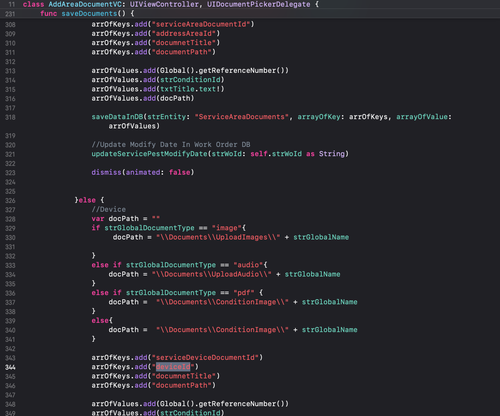Click "UIDocumentPickerDelegate" in the class header

pos(258,4)
